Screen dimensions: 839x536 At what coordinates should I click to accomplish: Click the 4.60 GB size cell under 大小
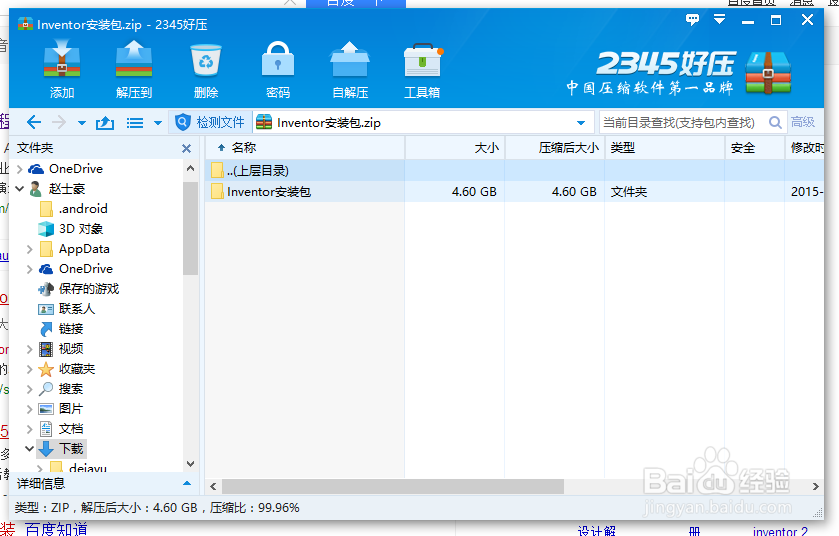(x=474, y=192)
